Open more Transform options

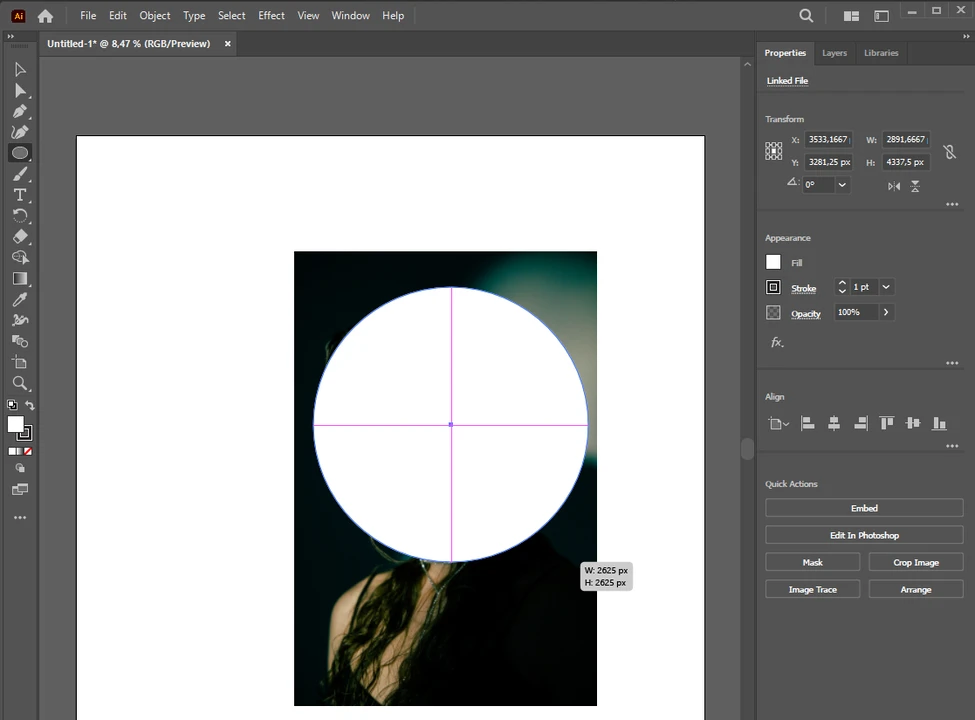tap(952, 204)
